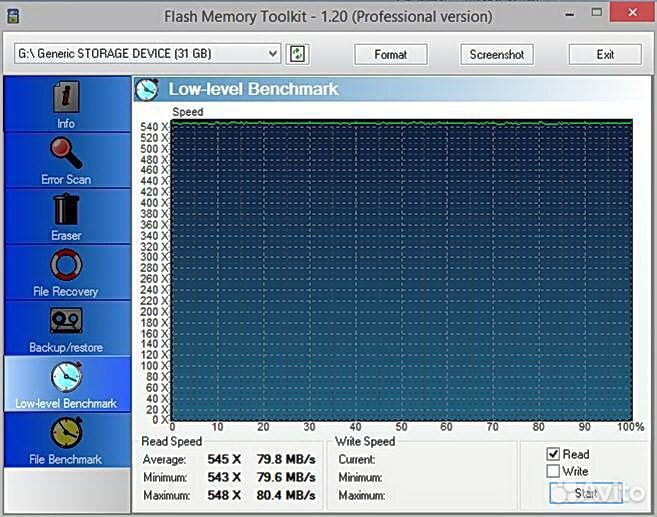Image resolution: width=657 pixels, height=517 pixels.
Task: Click the File Benchmark label
Action: click(66, 459)
